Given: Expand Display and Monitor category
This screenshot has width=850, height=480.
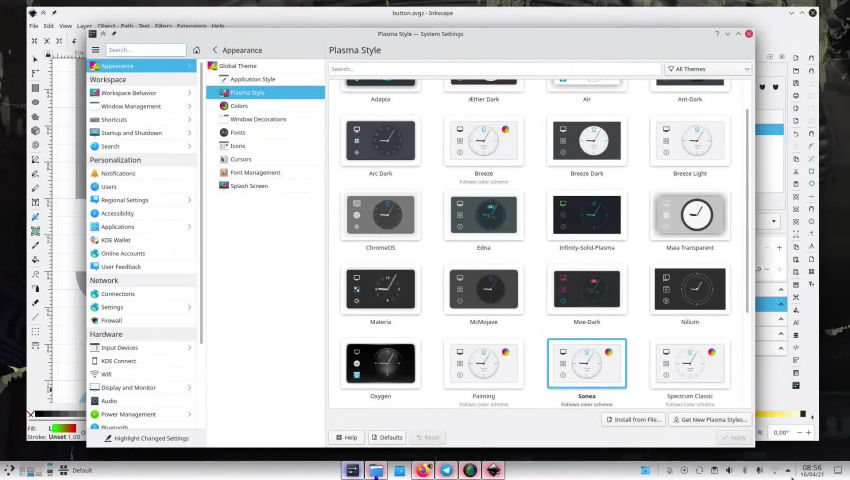Looking at the screenshot, I should (x=143, y=388).
